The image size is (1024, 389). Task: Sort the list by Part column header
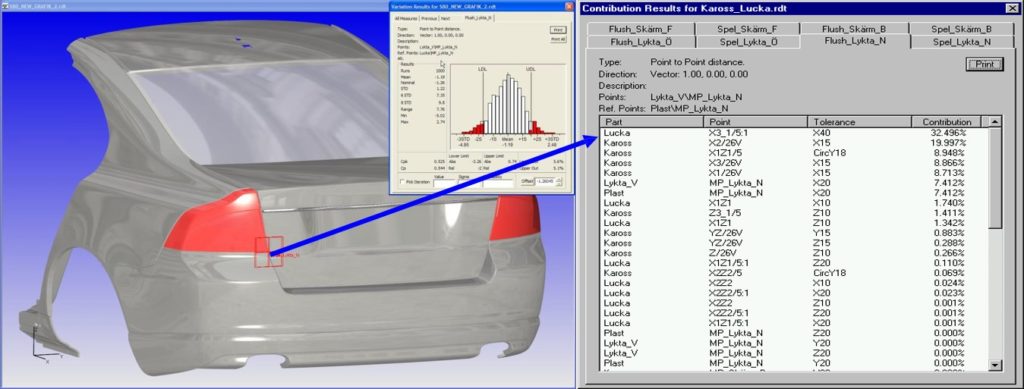(651, 122)
